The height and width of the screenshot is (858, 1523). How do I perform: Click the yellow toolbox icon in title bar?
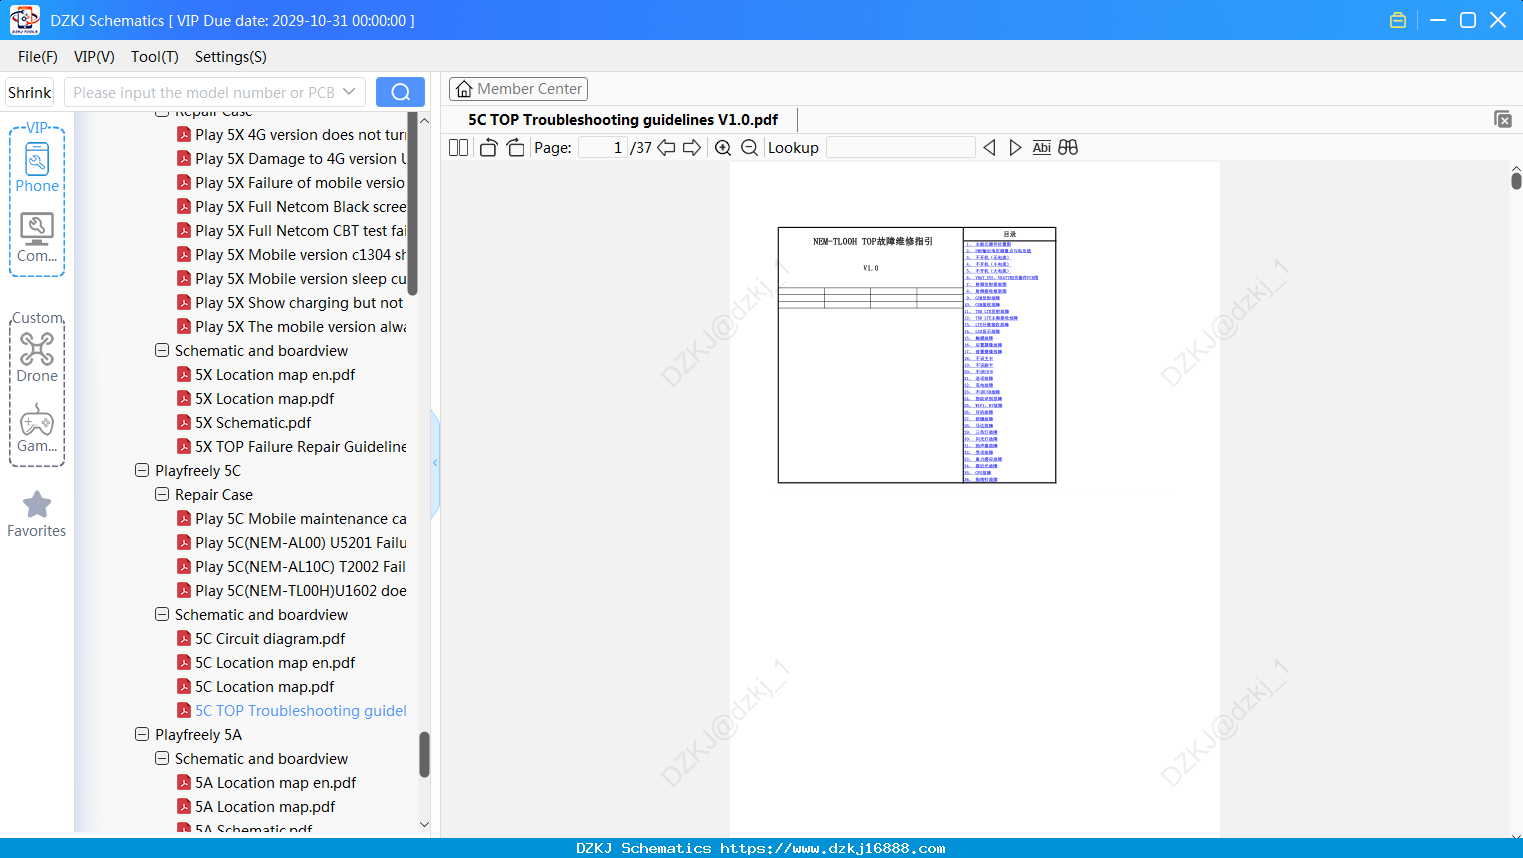pos(1398,20)
